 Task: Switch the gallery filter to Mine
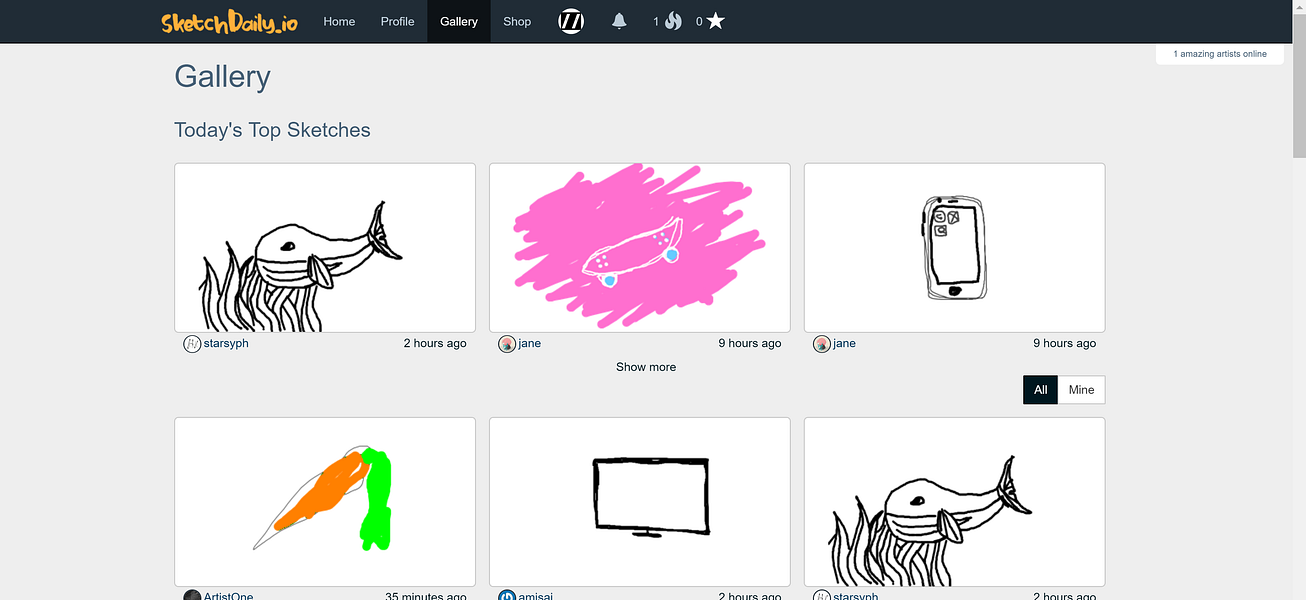pos(1081,389)
